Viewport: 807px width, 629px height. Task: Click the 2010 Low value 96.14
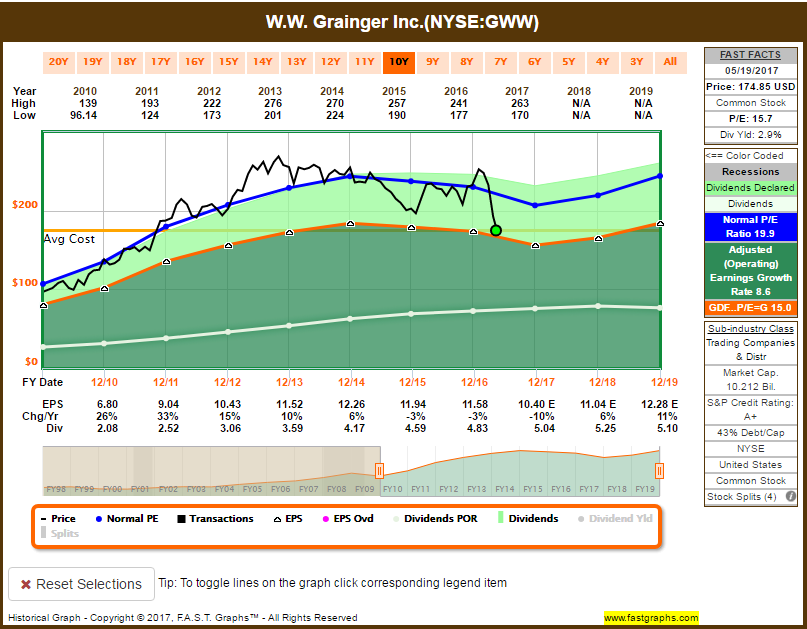[x=83, y=115]
